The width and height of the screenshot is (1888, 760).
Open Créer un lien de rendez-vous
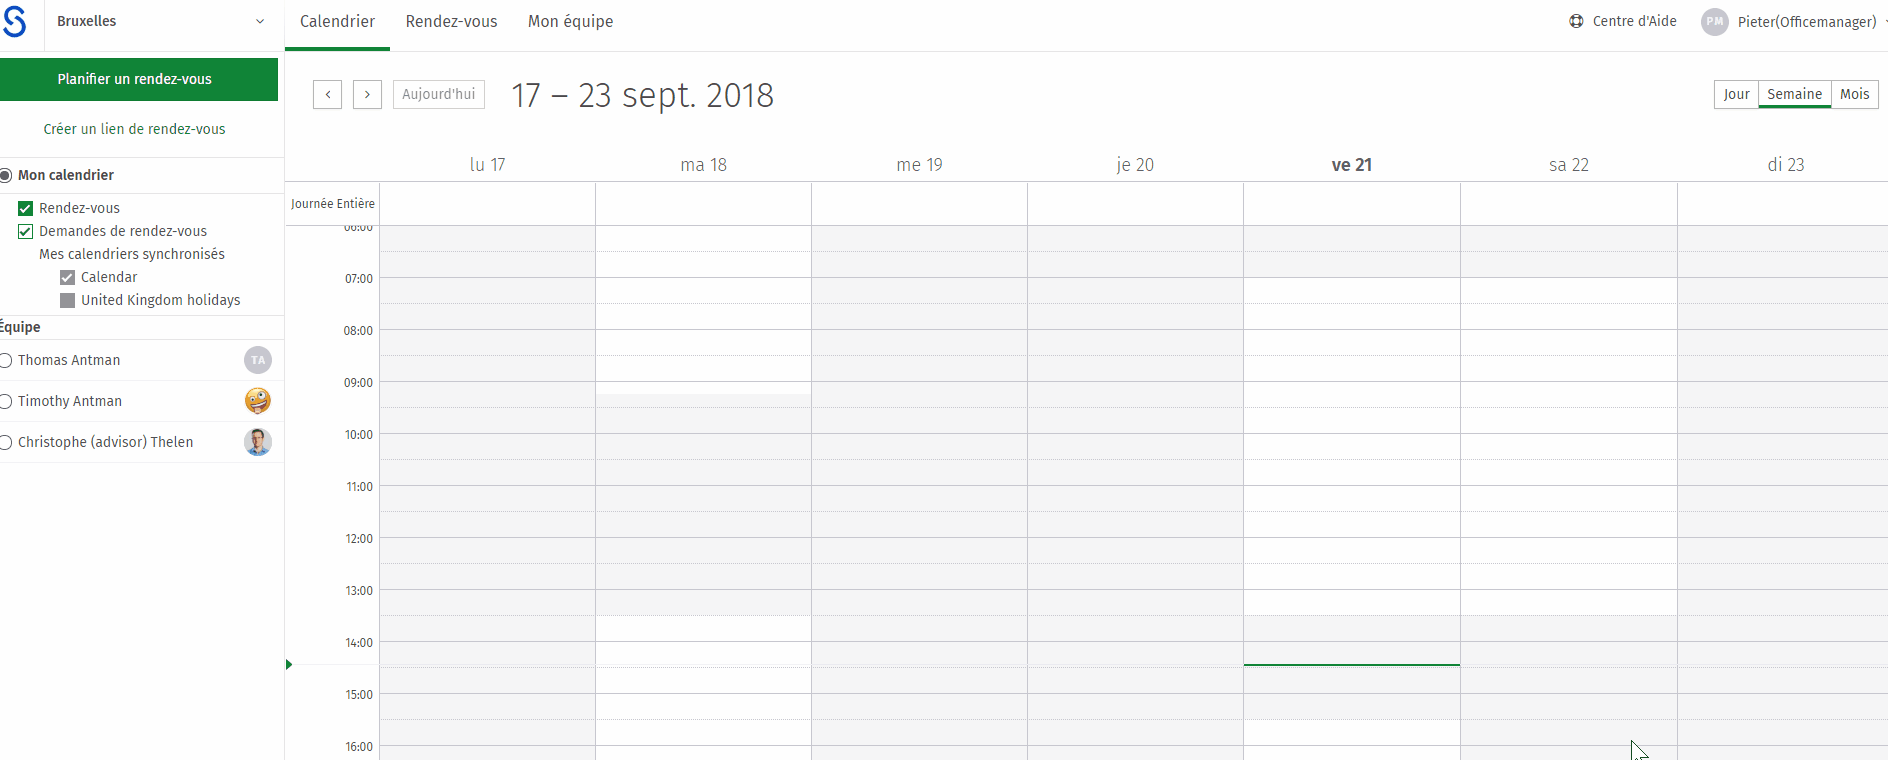point(134,129)
